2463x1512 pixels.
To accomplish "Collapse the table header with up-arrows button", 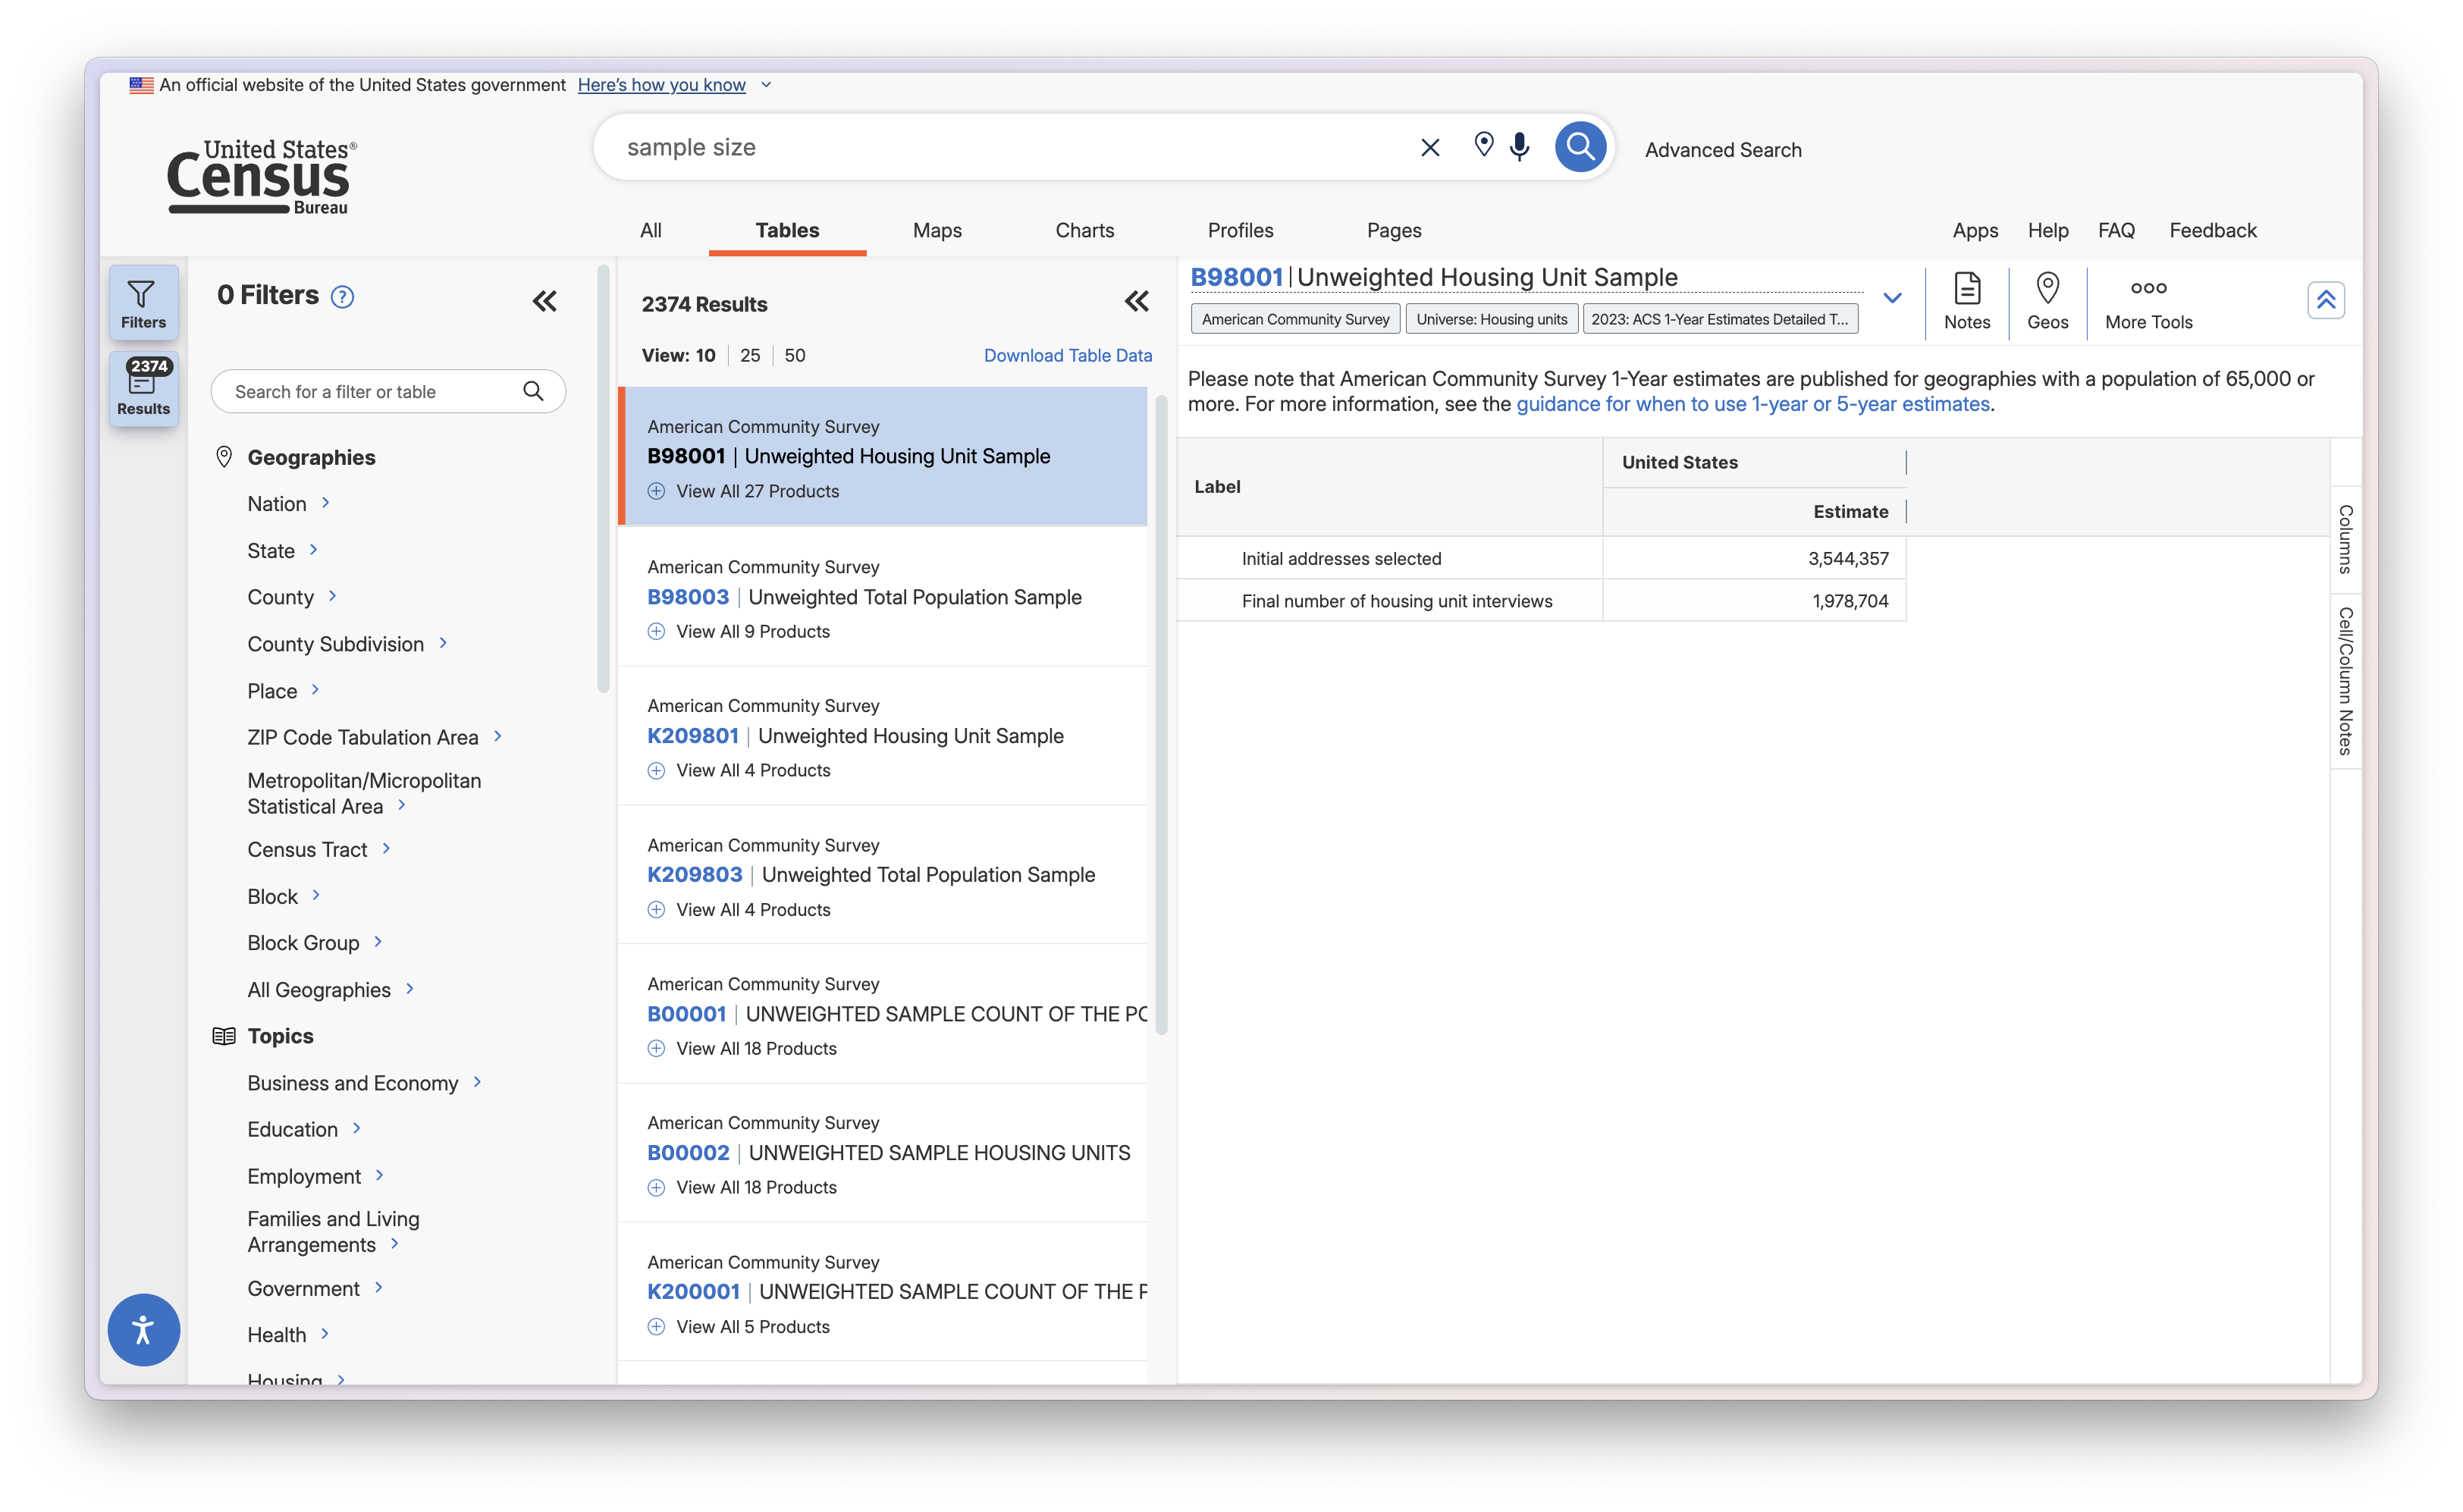I will 2325,300.
